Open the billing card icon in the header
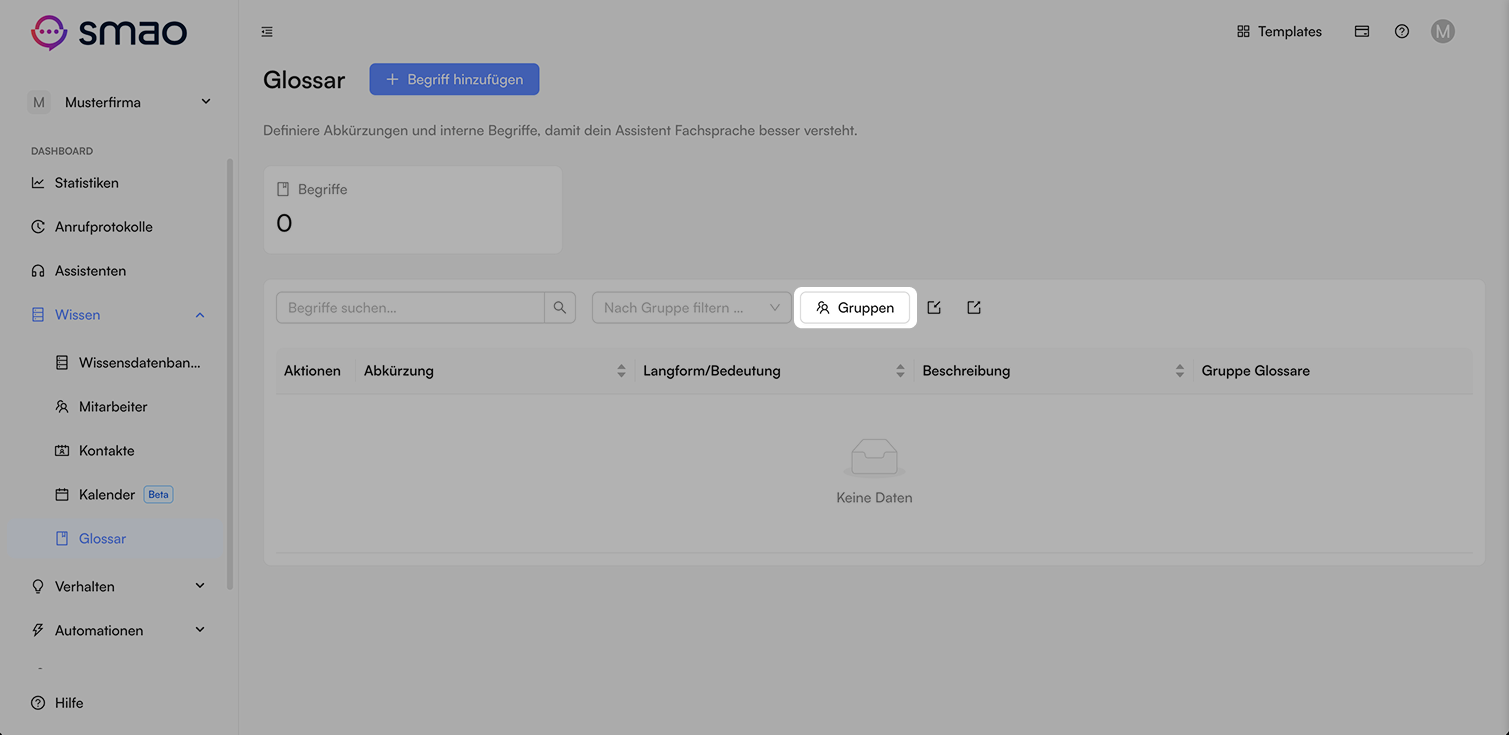Screen dimensions: 1509x735 point(1362,31)
